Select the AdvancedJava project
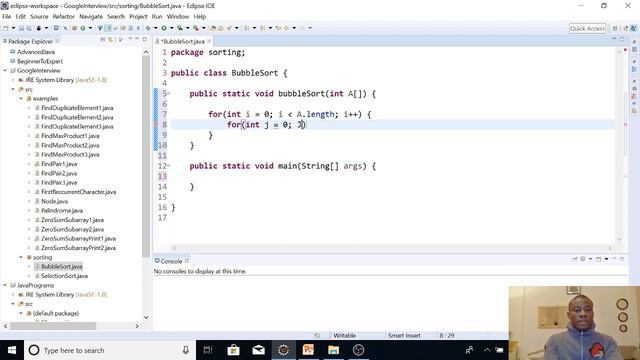 36,52
